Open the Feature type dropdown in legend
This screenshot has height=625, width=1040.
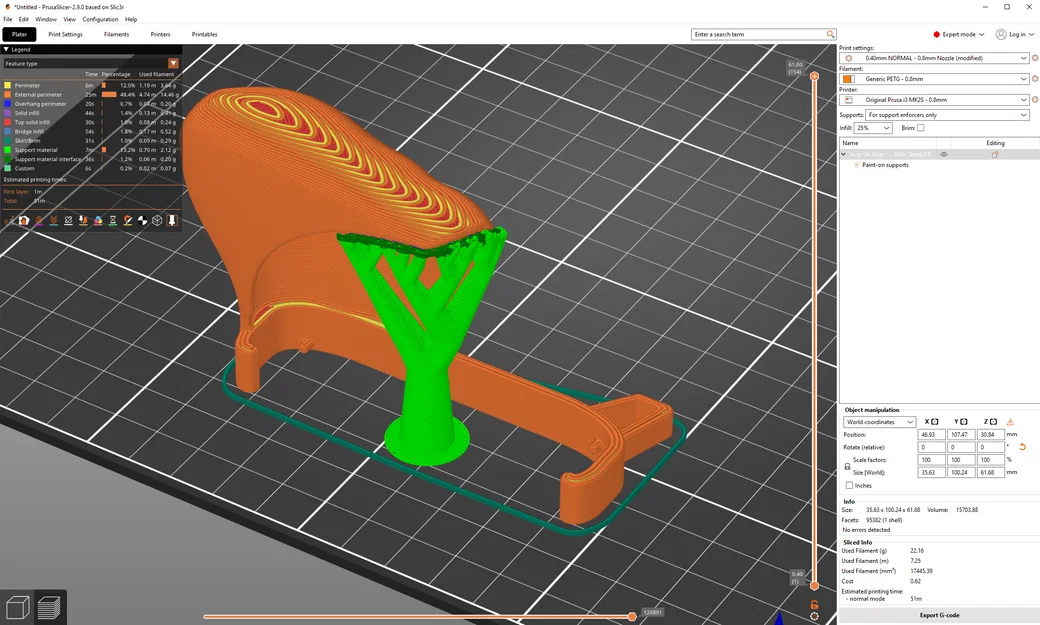coord(91,63)
